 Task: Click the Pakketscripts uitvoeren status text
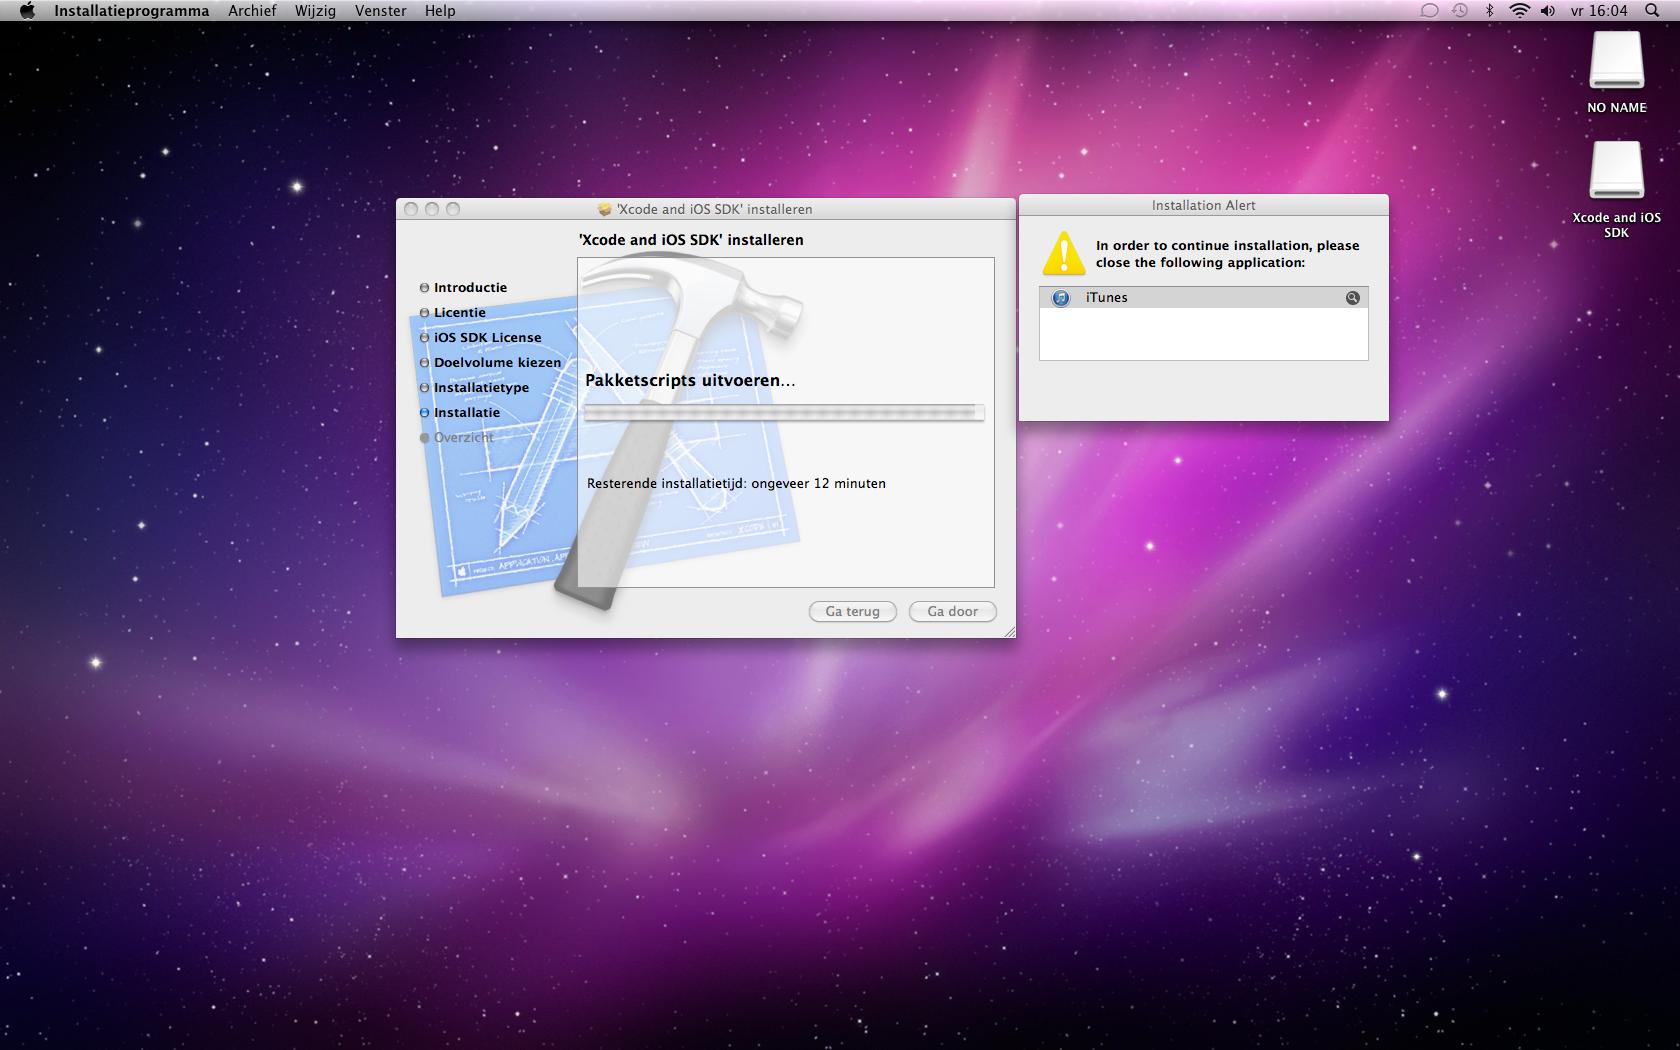click(690, 380)
